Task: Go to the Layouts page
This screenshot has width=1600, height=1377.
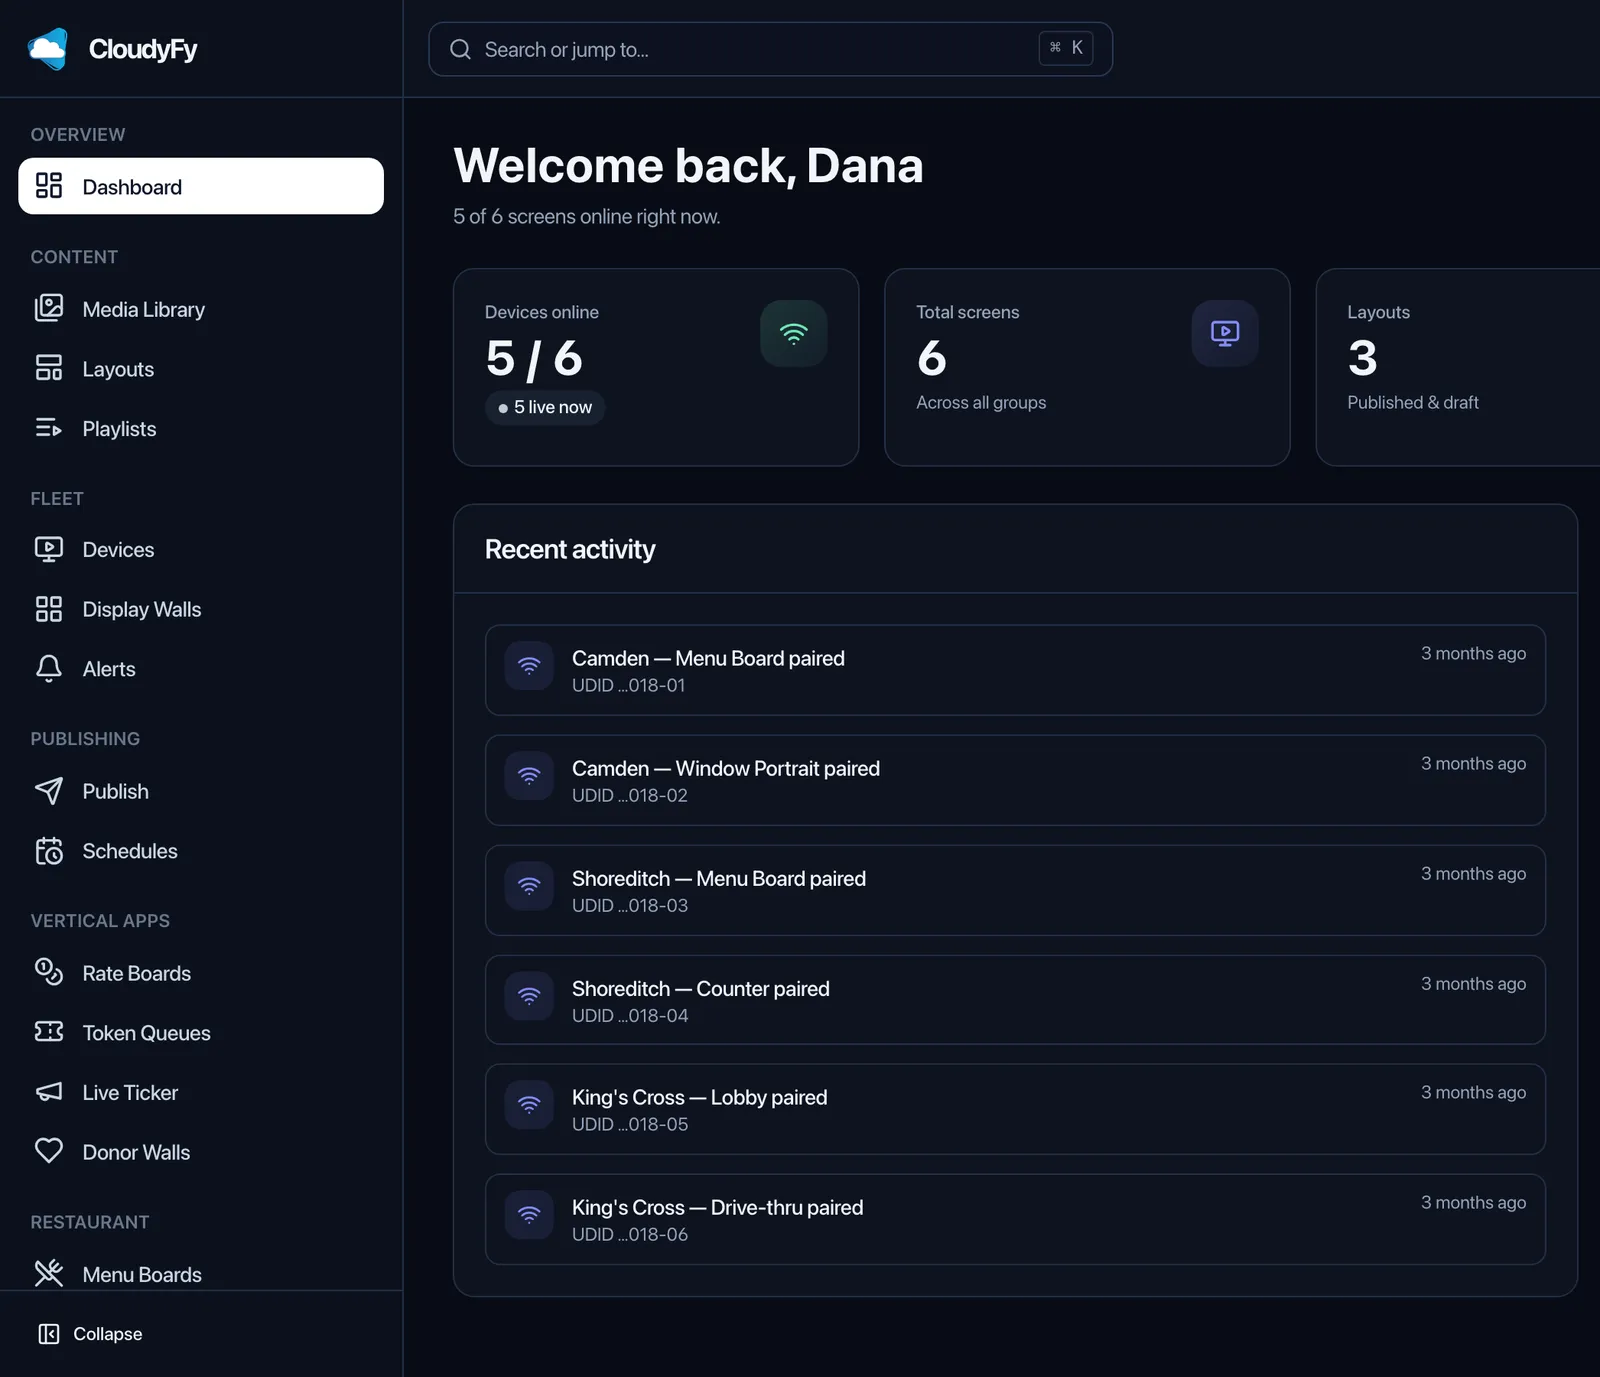Action: click(201, 369)
